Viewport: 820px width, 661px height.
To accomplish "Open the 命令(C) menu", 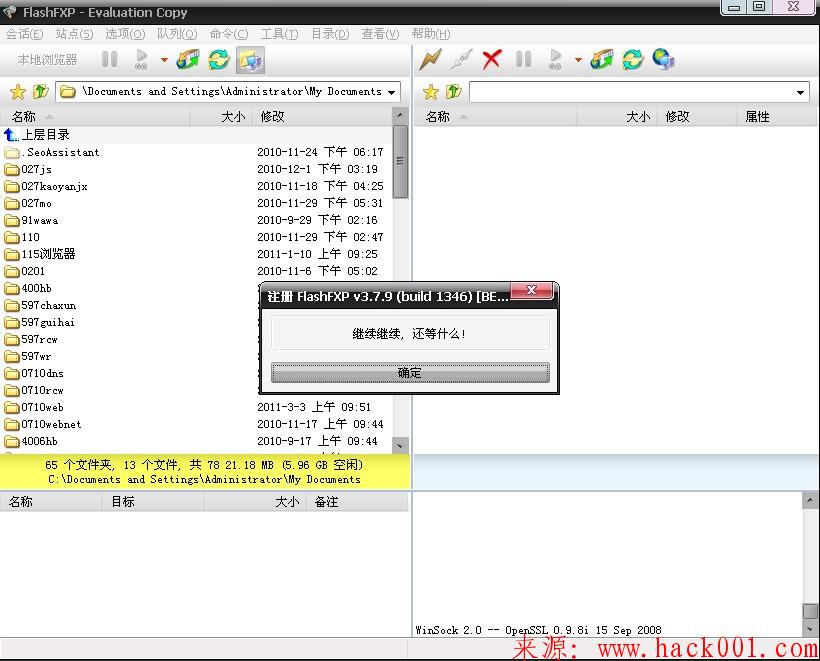I will [x=229, y=34].
